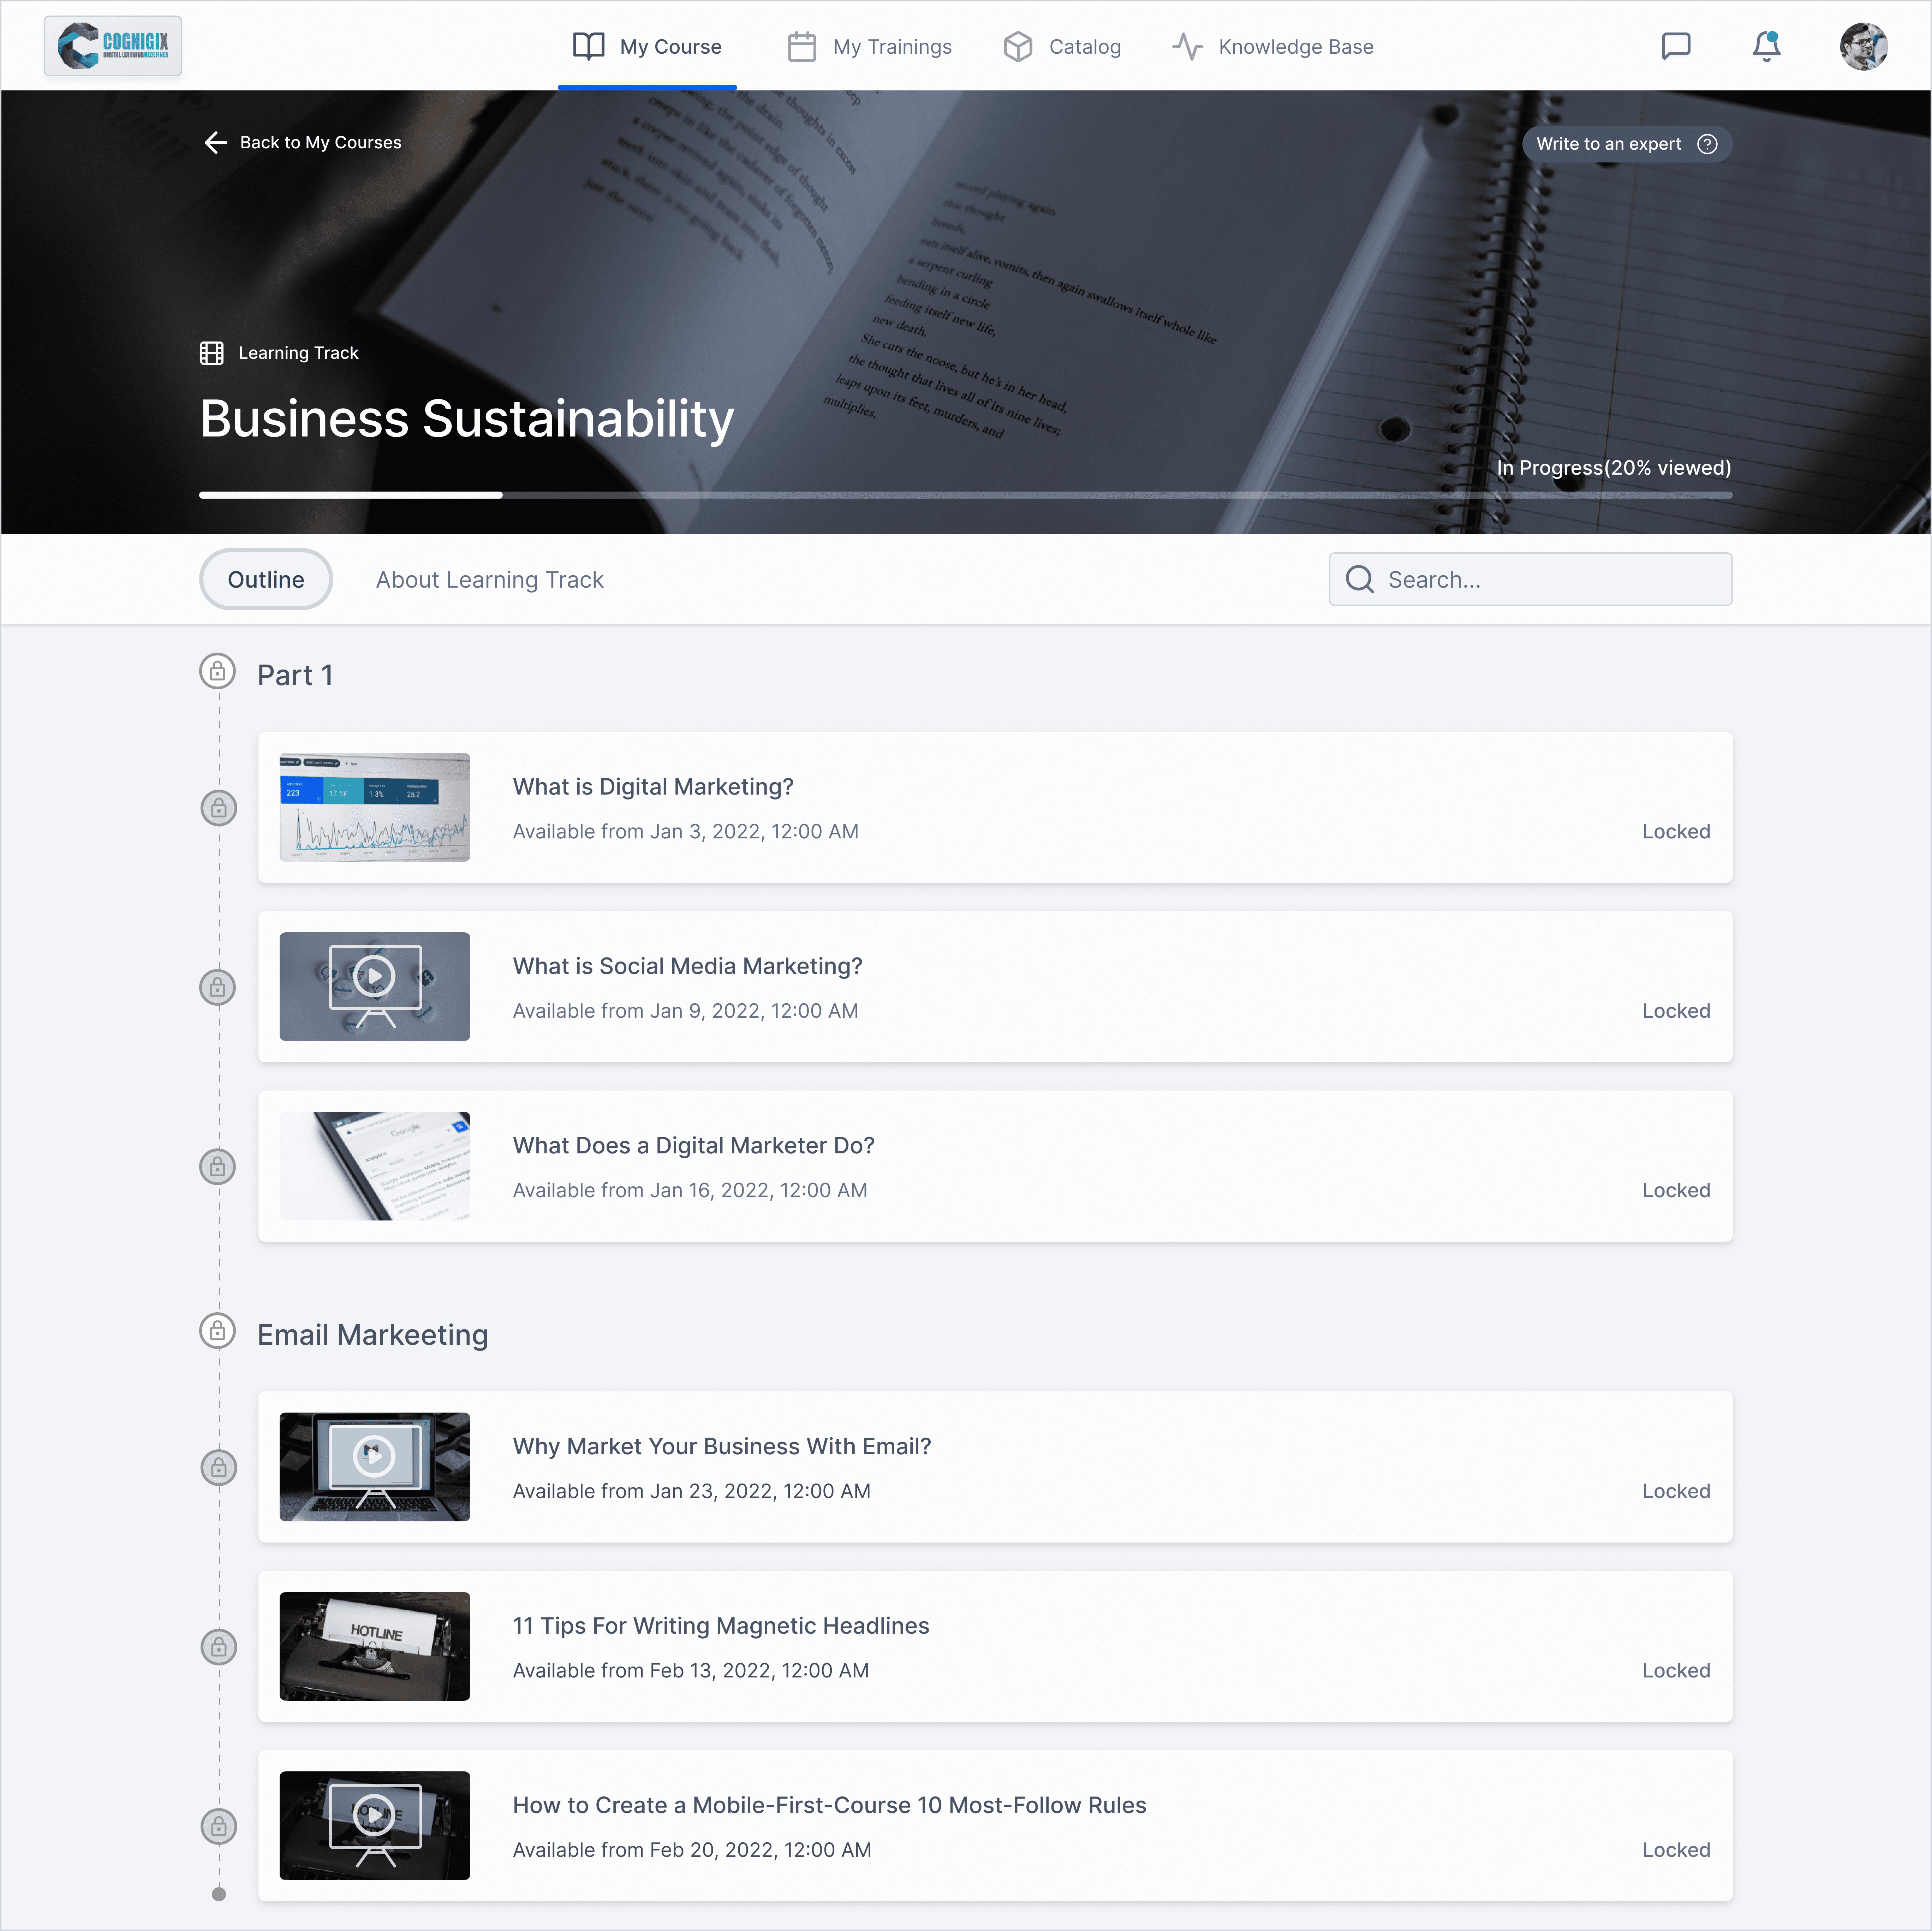1932x1931 pixels.
Task: Go to Knowledge Base
Action: tap(1273, 47)
